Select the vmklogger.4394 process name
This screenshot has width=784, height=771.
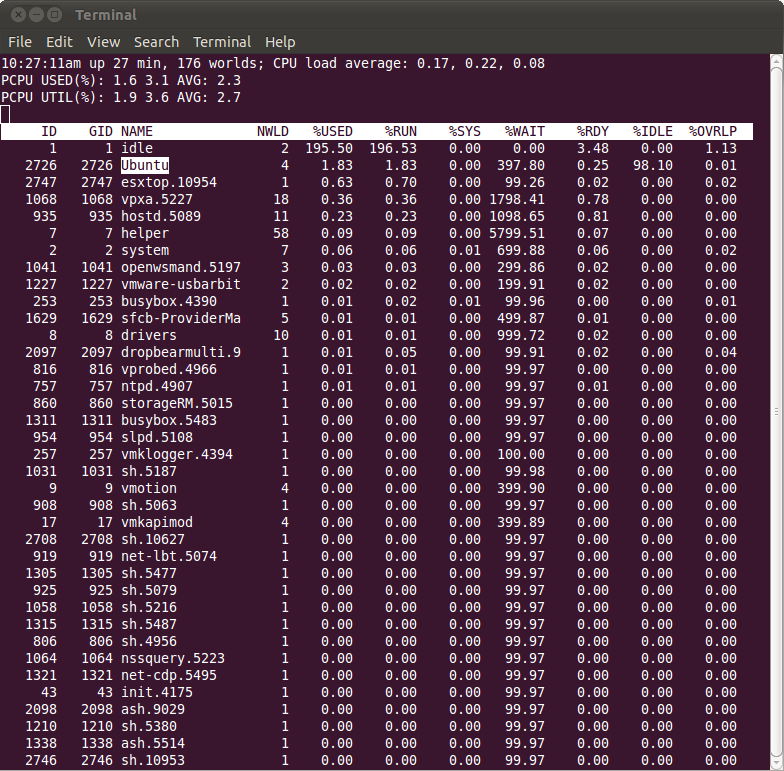[177, 454]
